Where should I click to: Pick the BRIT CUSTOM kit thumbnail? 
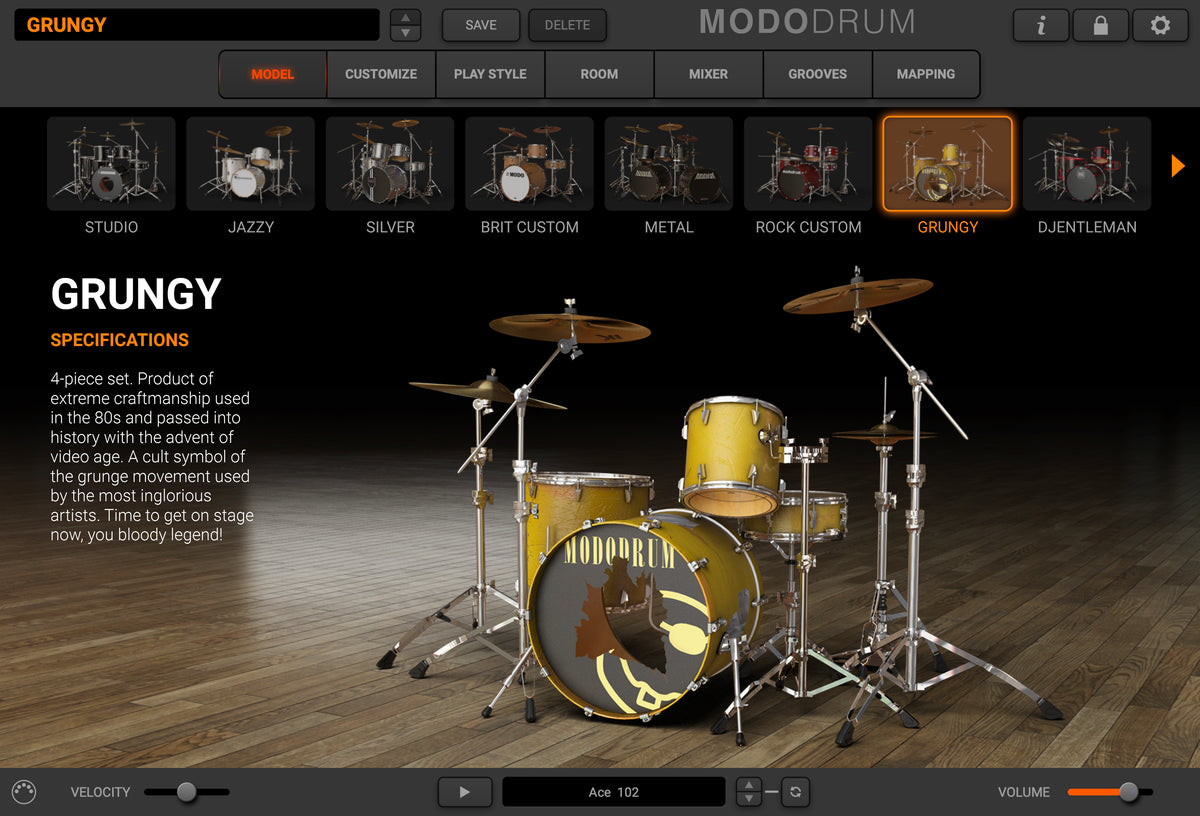tap(529, 163)
